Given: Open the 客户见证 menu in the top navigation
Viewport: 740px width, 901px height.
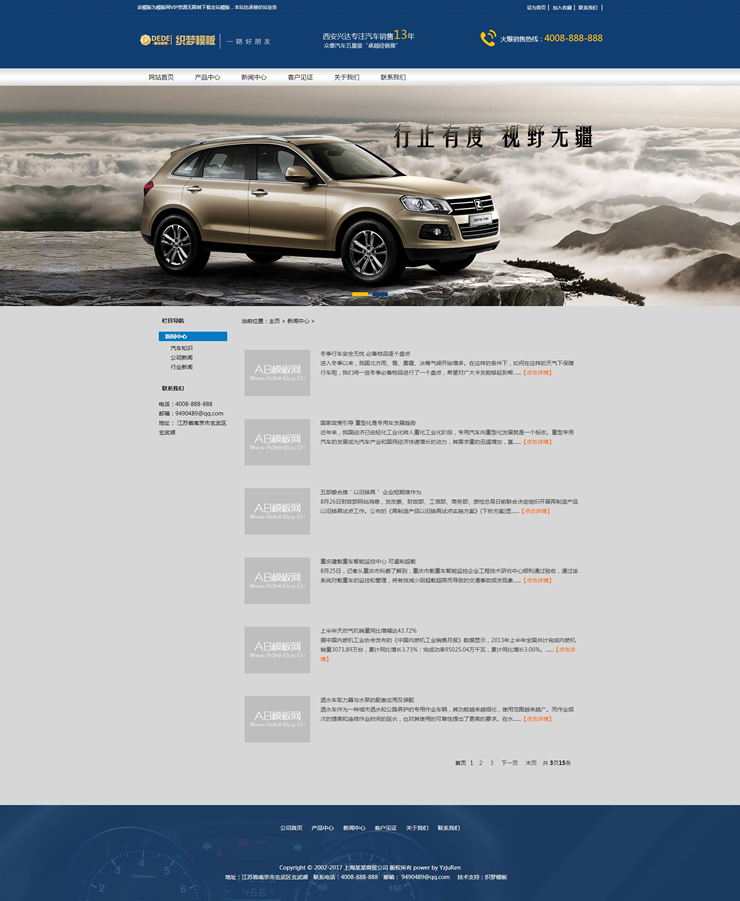Looking at the screenshot, I should point(300,77).
